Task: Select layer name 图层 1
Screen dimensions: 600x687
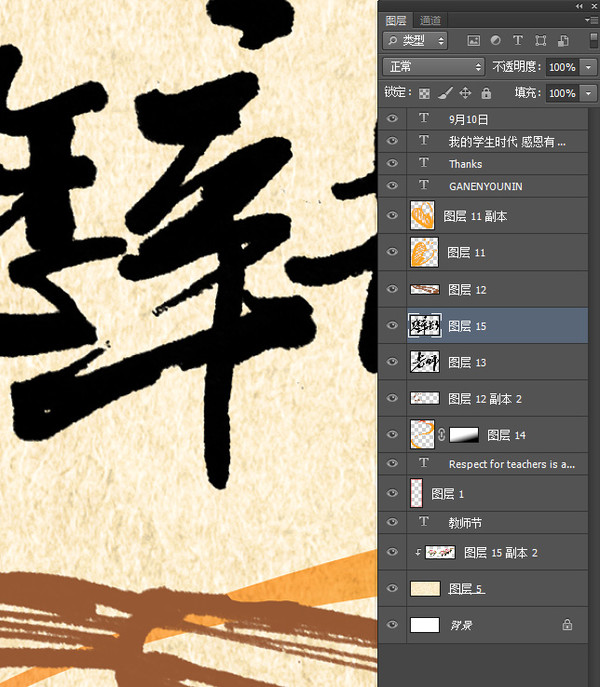Action: [x=447, y=494]
